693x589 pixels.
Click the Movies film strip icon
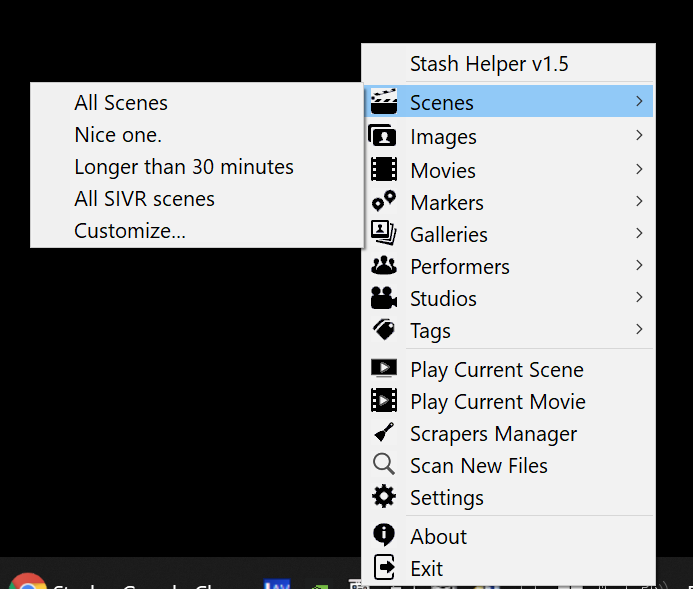(384, 169)
